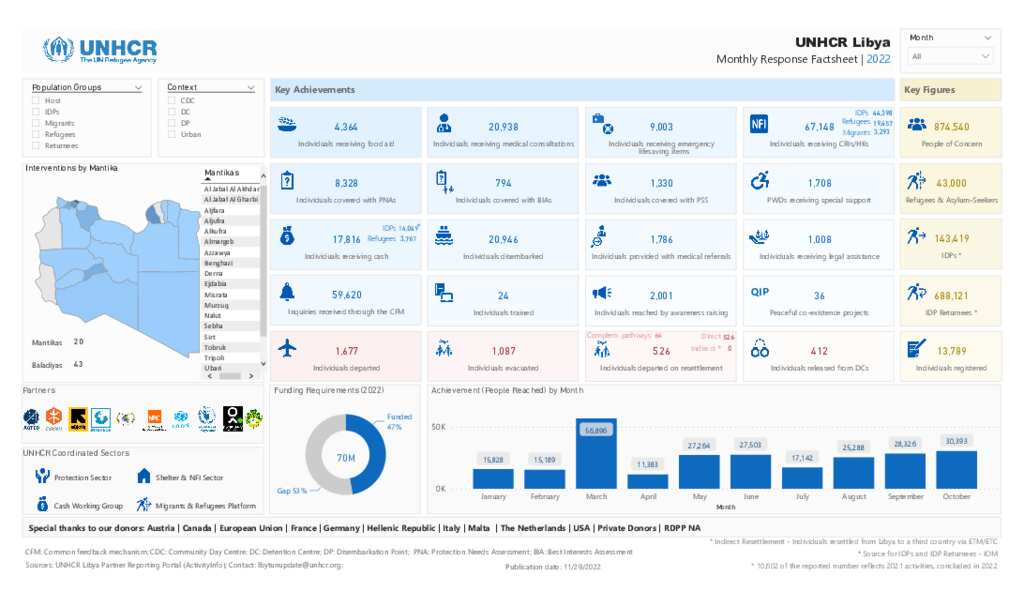Enable the DC context checkbox
This screenshot has width=1024, height=591.
click(x=172, y=112)
